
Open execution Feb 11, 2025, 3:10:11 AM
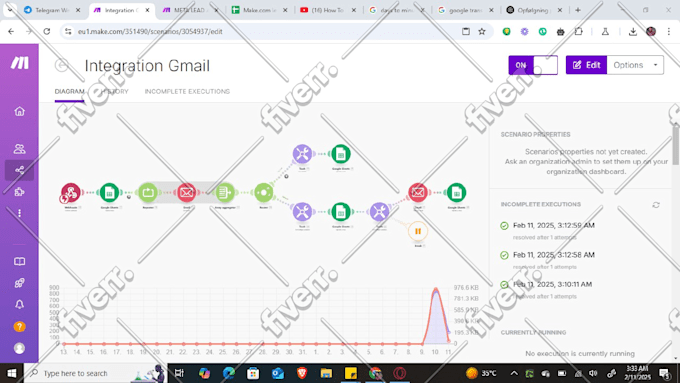(552, 284)
